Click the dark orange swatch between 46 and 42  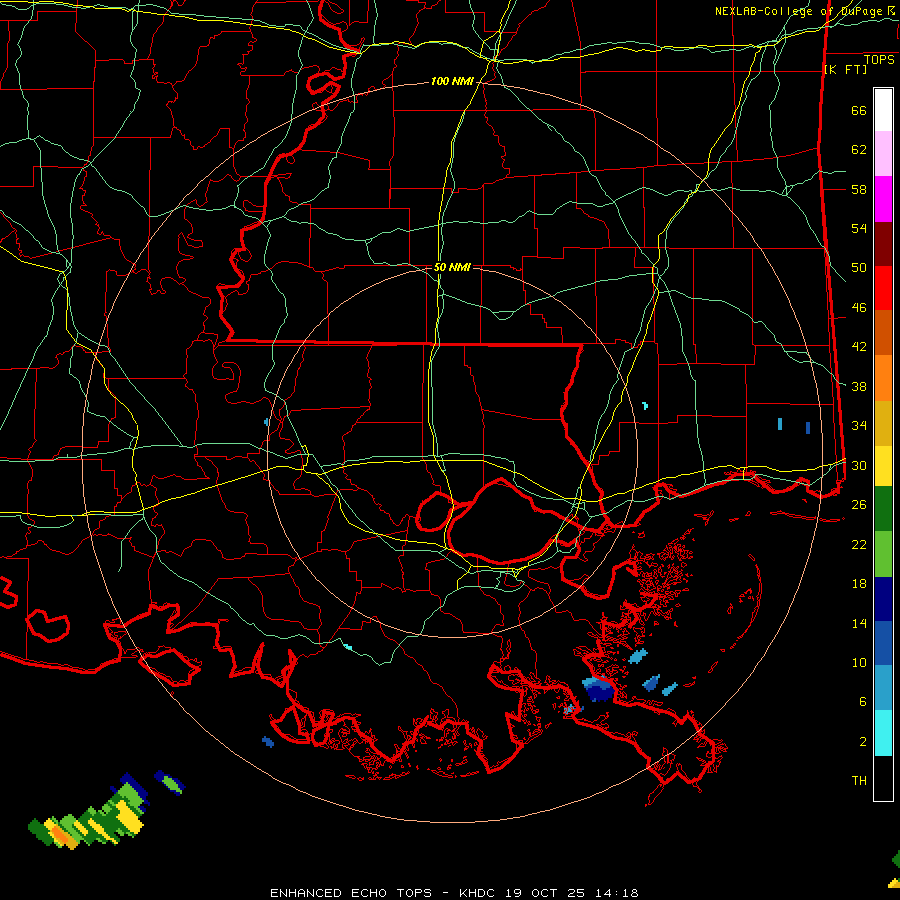pyautogui.click(x=883, y=333)
